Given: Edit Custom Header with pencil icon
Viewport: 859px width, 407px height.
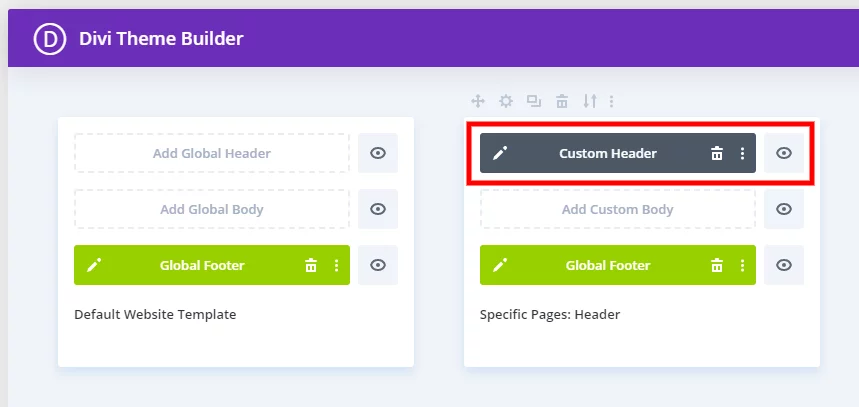Looking at the screenshot, I should tap(500, 153).
